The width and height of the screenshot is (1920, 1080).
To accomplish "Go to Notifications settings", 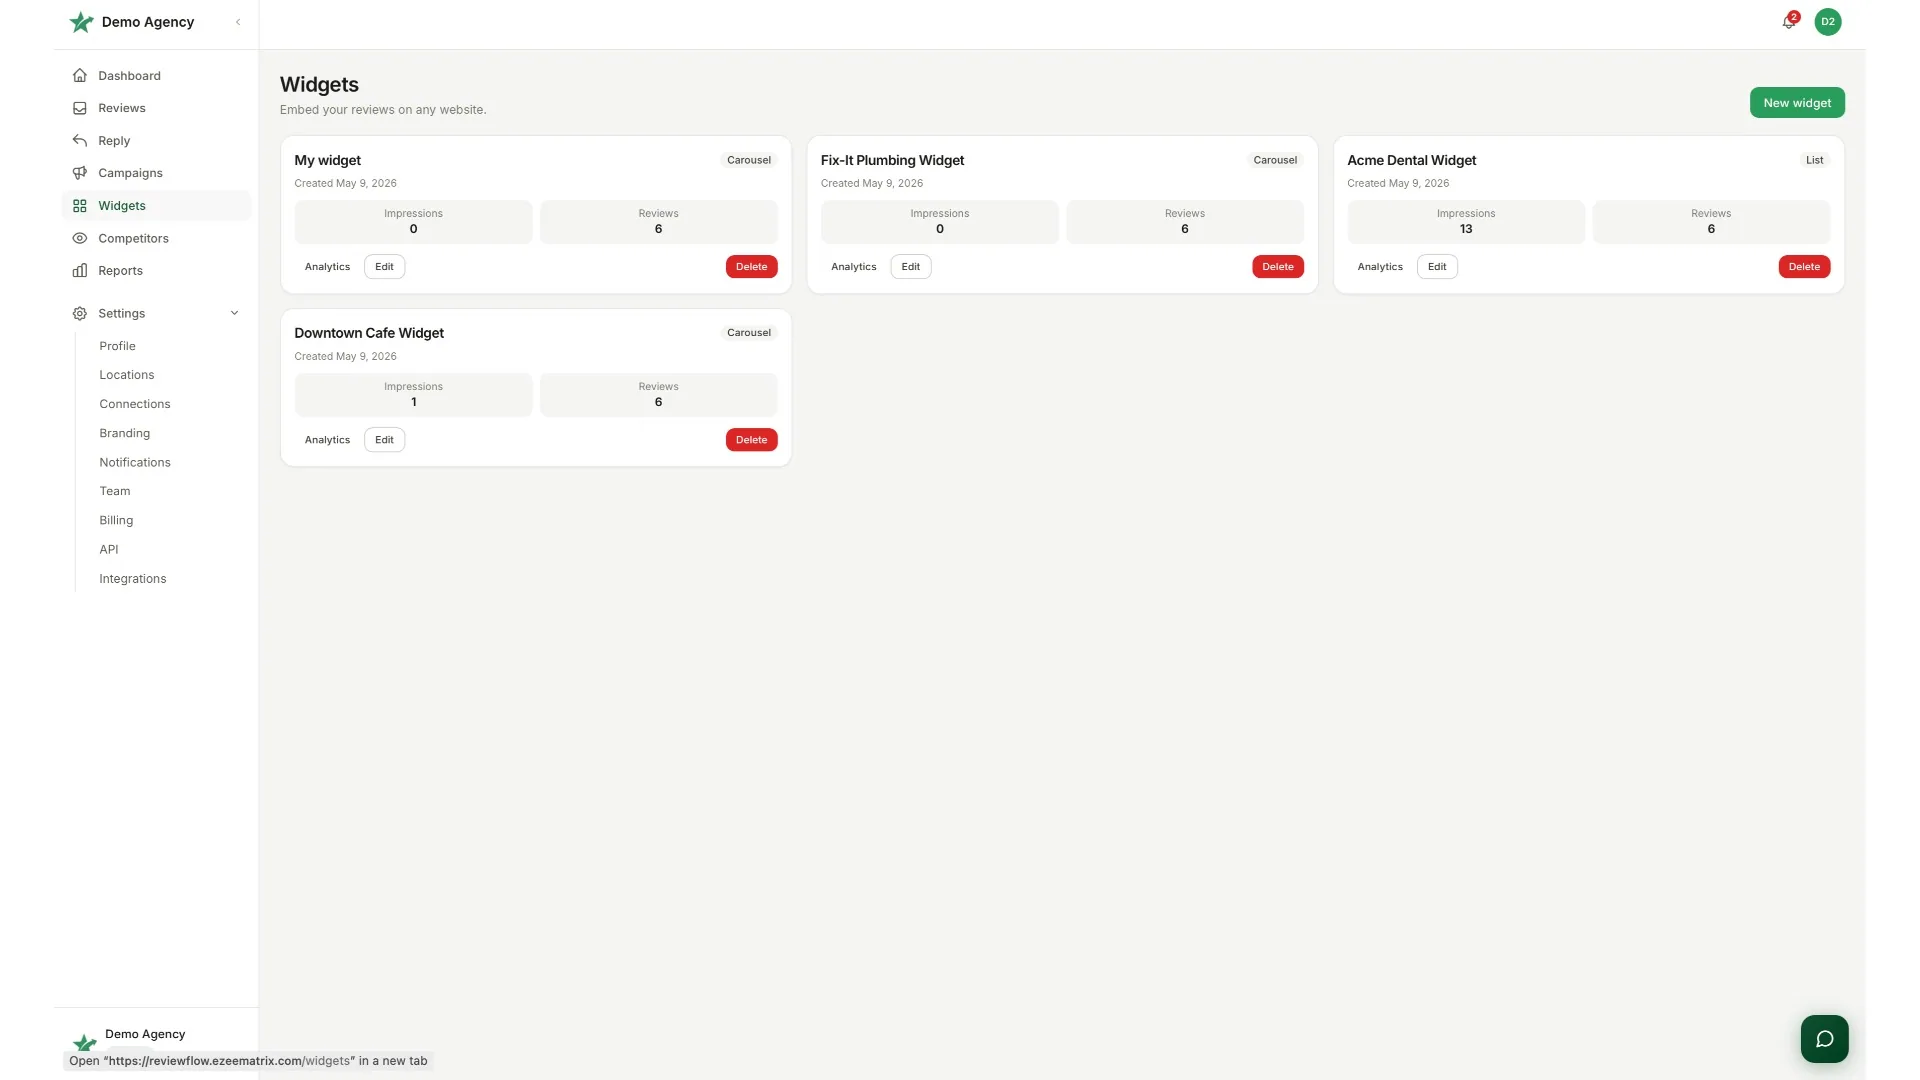I will pyautogui.click(x=135, y=462).
